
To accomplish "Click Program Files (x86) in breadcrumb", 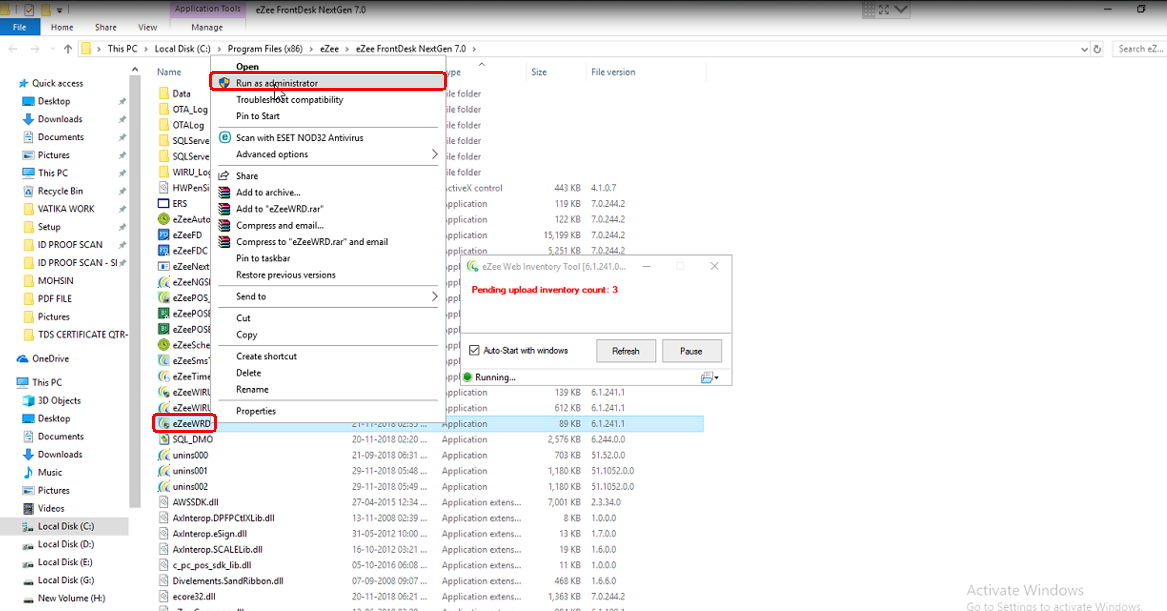I will click(x=265, y=49).
